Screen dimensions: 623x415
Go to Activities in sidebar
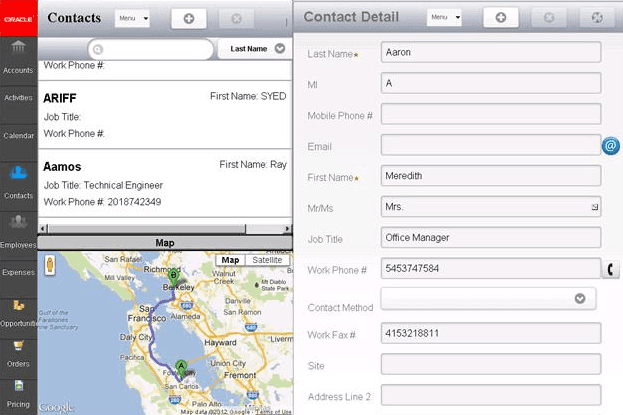coord(18,97)
